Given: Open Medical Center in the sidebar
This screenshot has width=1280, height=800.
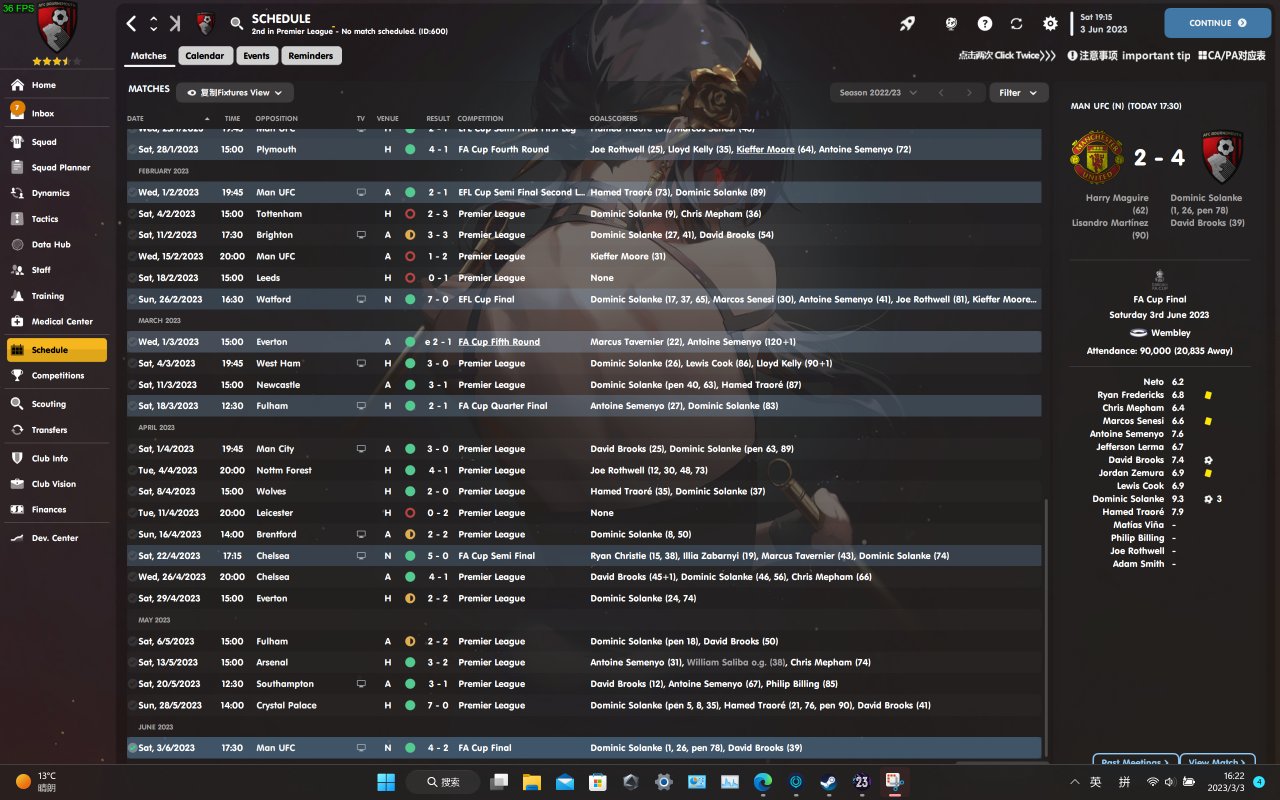Looking at the screenshot, I should click(56, 322).
